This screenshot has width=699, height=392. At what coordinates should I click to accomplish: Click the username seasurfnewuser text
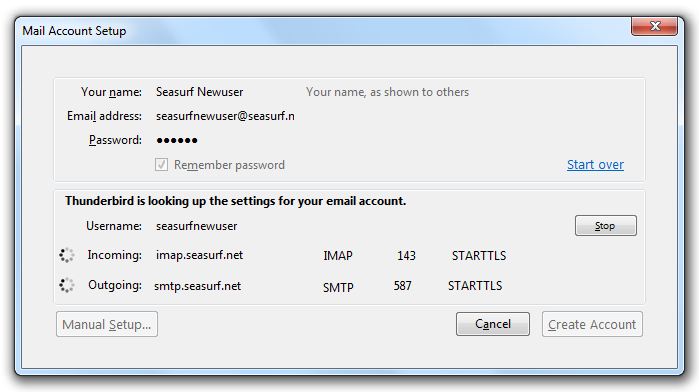tap(197, 226)
